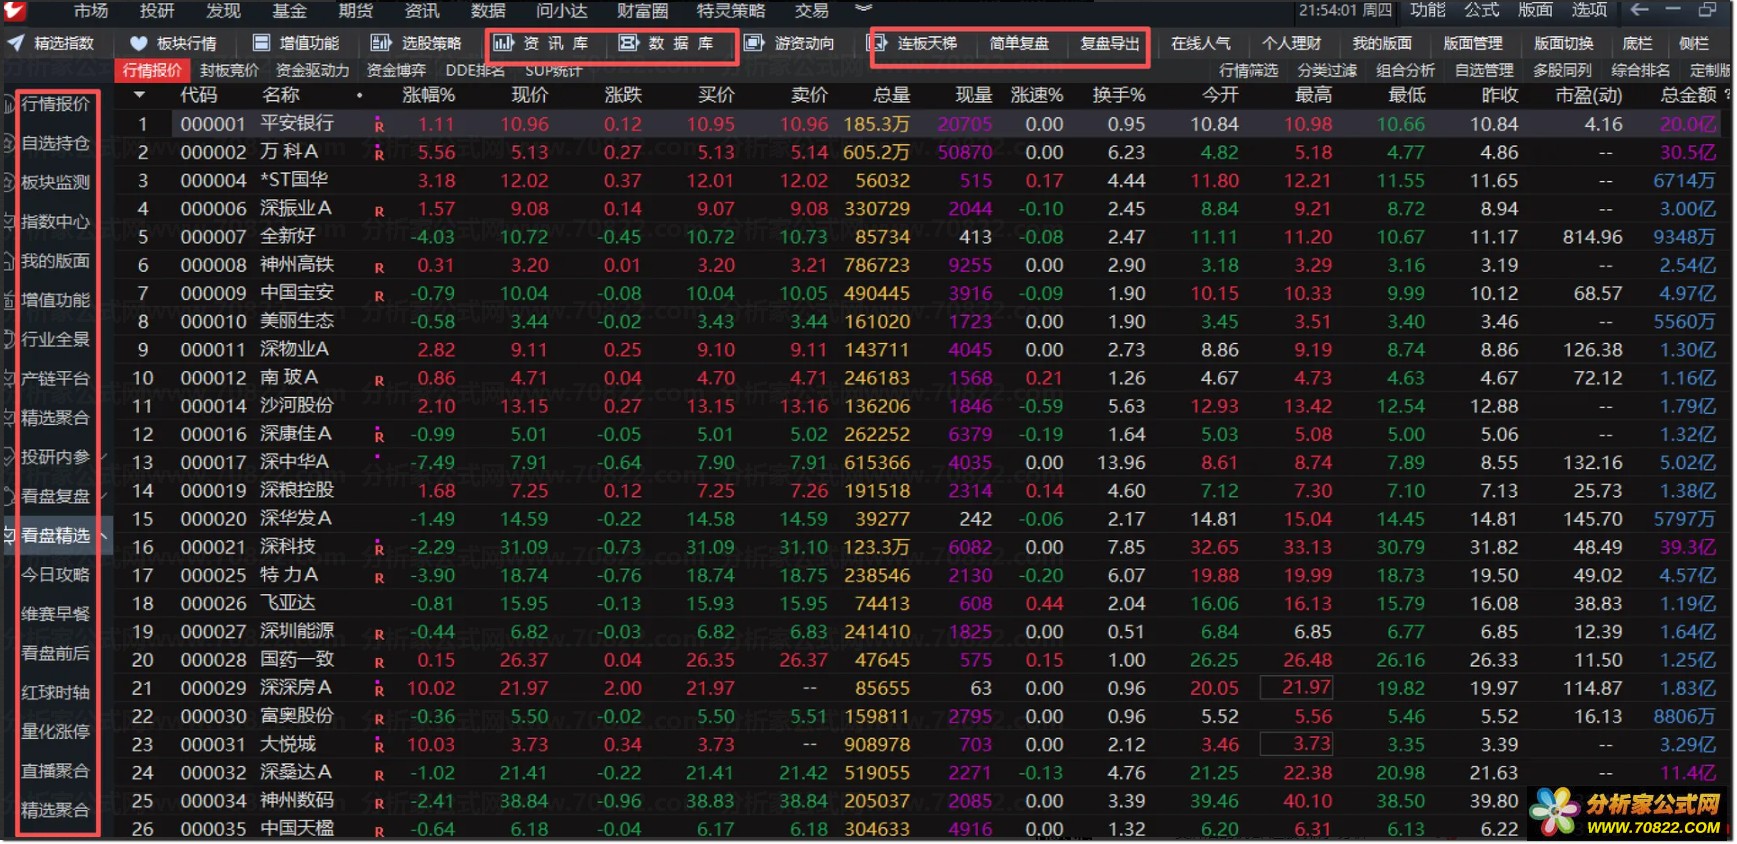Collapse the 看盘精选 sidebar group
Viewport: 1737px width, 844px height.
point(103,536)
